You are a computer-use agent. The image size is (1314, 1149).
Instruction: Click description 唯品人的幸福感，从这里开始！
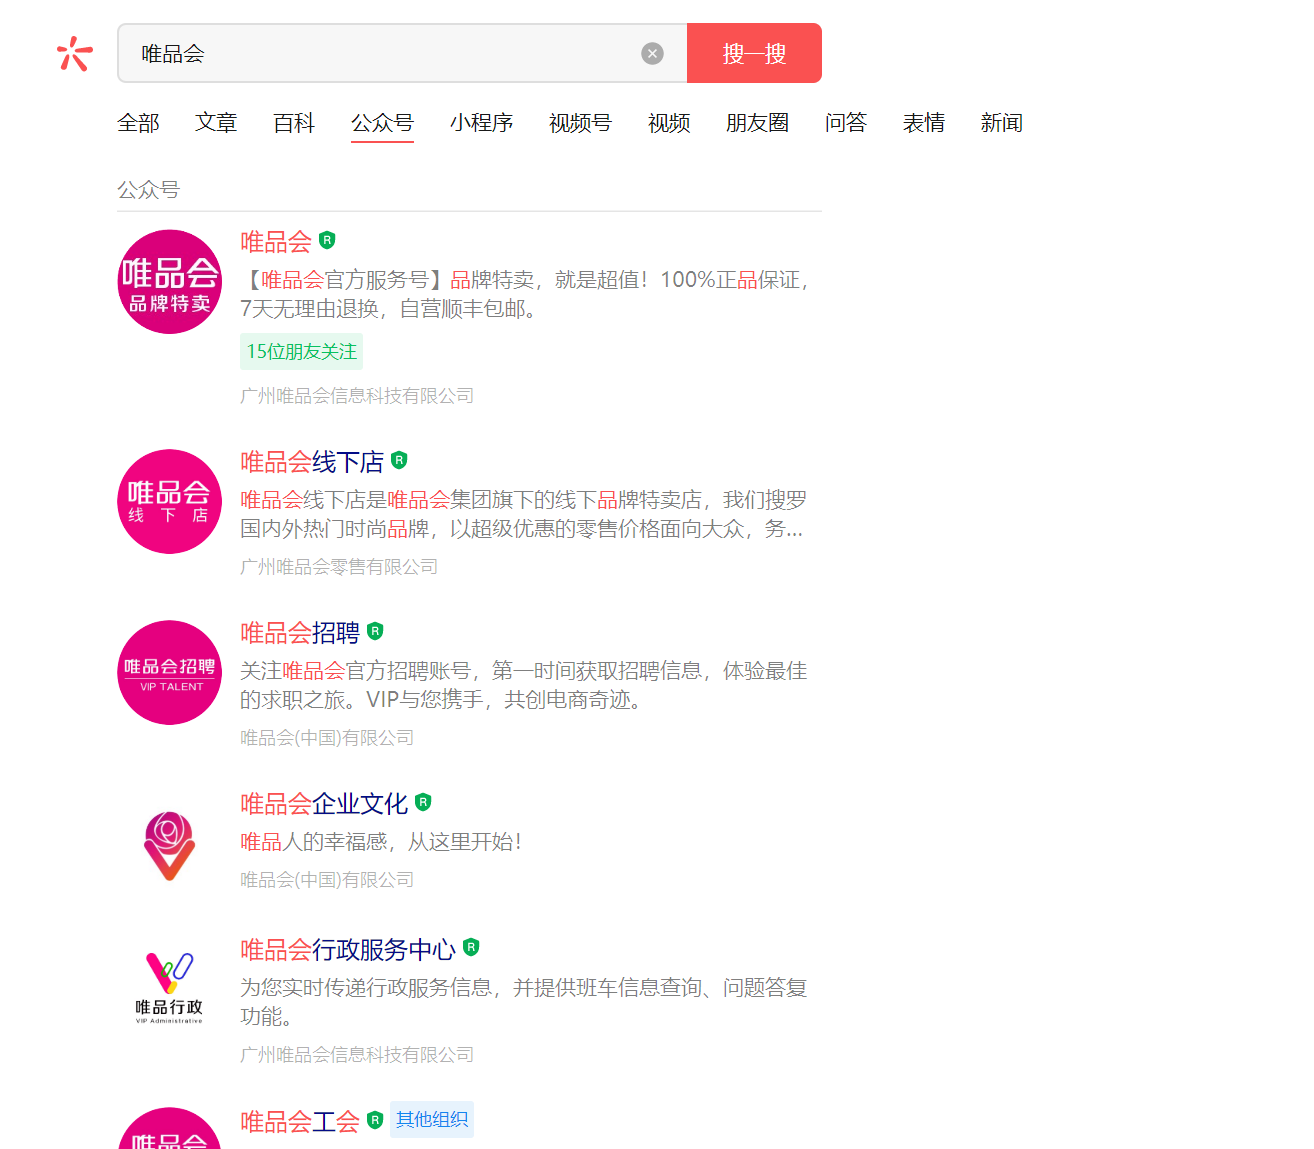[x=381, y=842]
